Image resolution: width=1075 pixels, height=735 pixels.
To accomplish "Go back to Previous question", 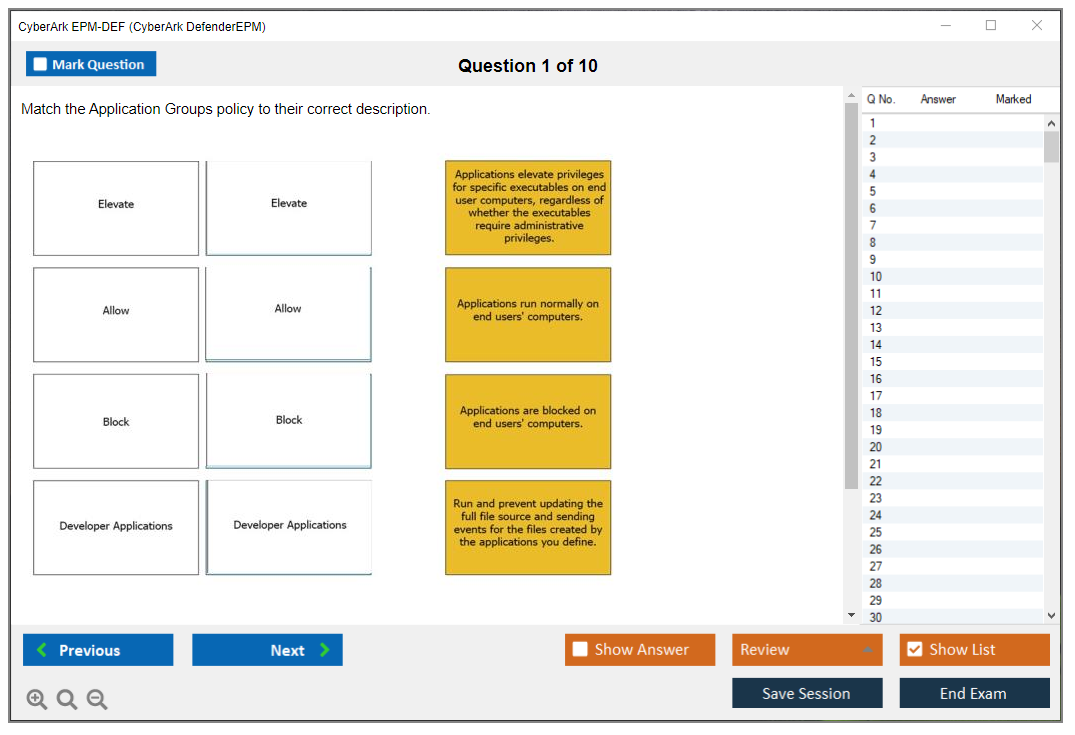I will point(98,650).
